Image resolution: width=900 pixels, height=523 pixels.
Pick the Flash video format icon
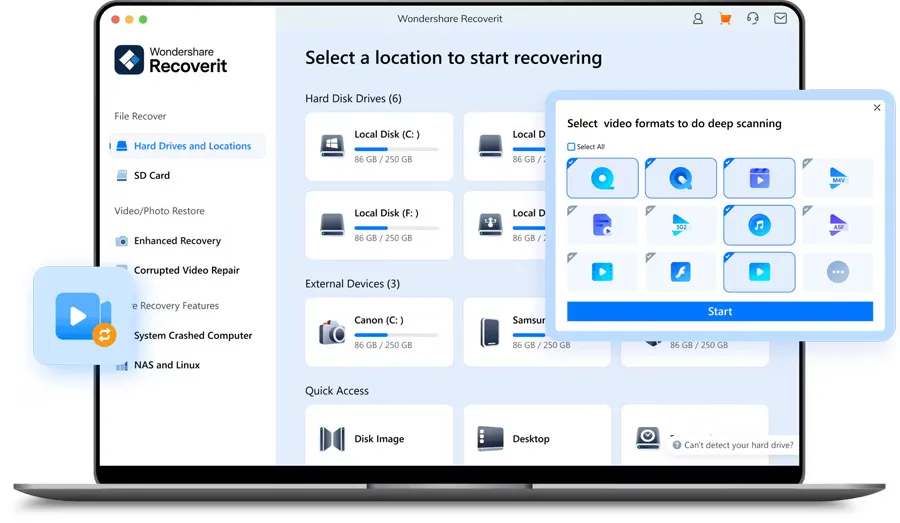680,272
